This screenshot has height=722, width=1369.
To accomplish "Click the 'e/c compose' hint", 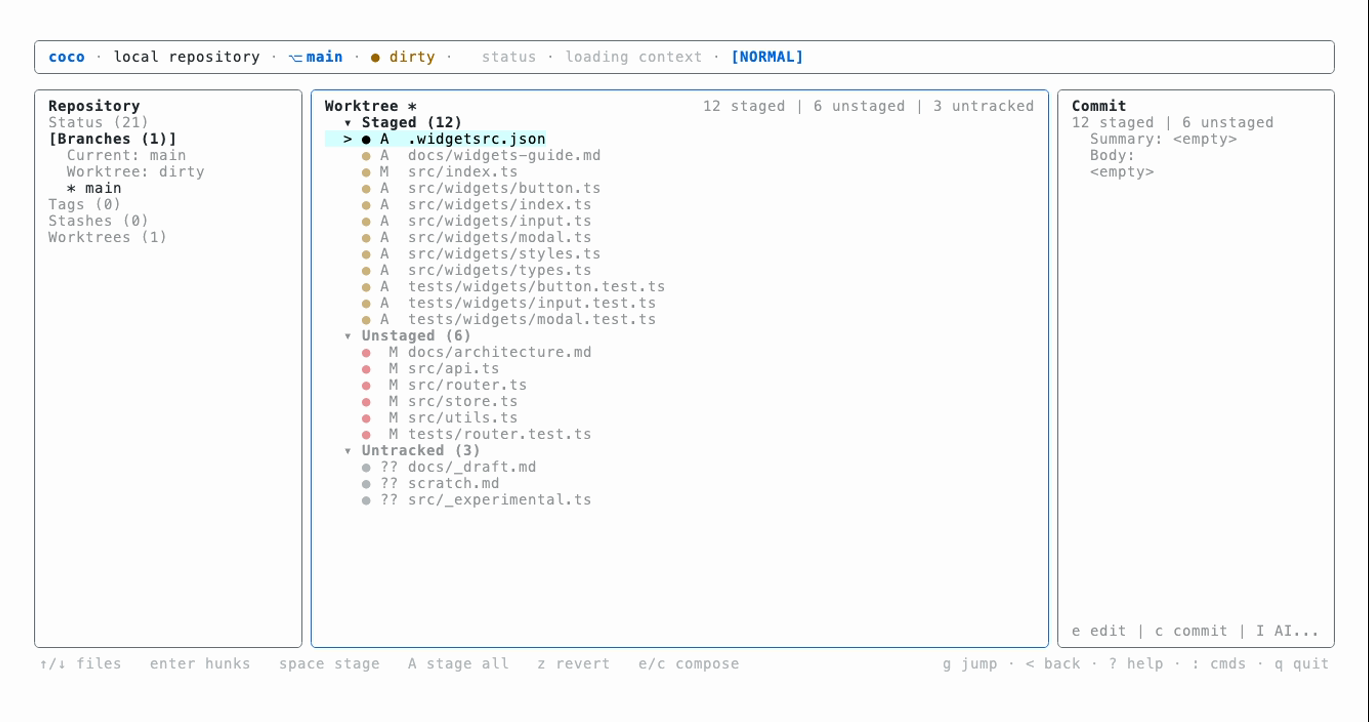I will pyautogui.click(x=689, y=664).
